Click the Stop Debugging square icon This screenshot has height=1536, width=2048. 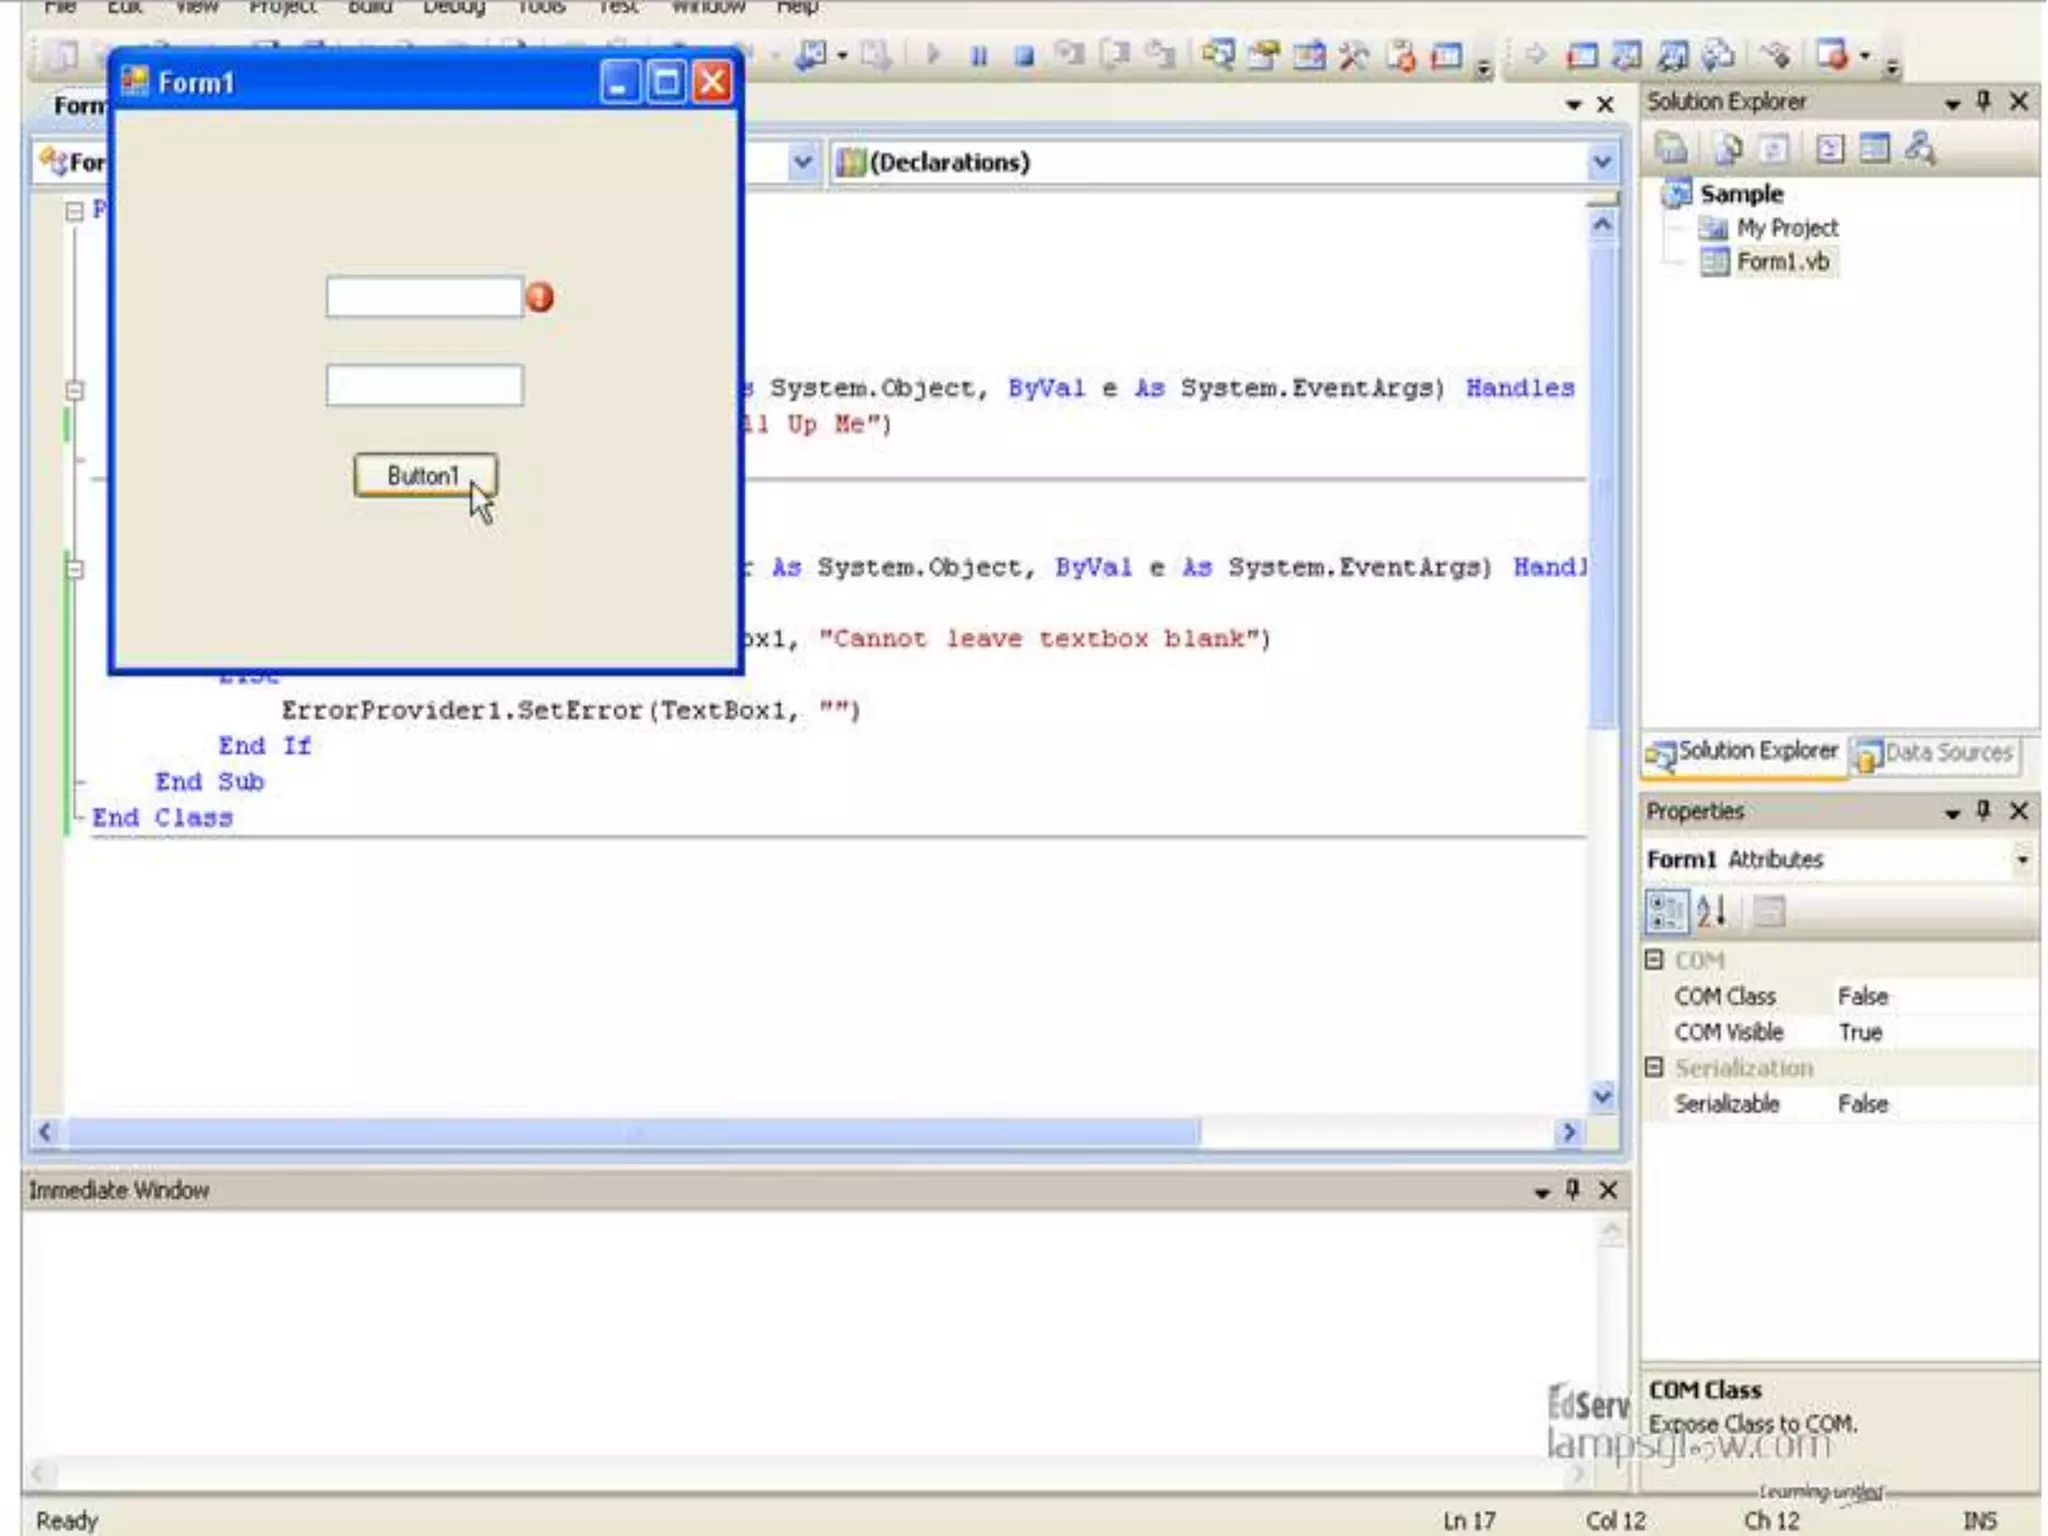tap(1024, 55)
